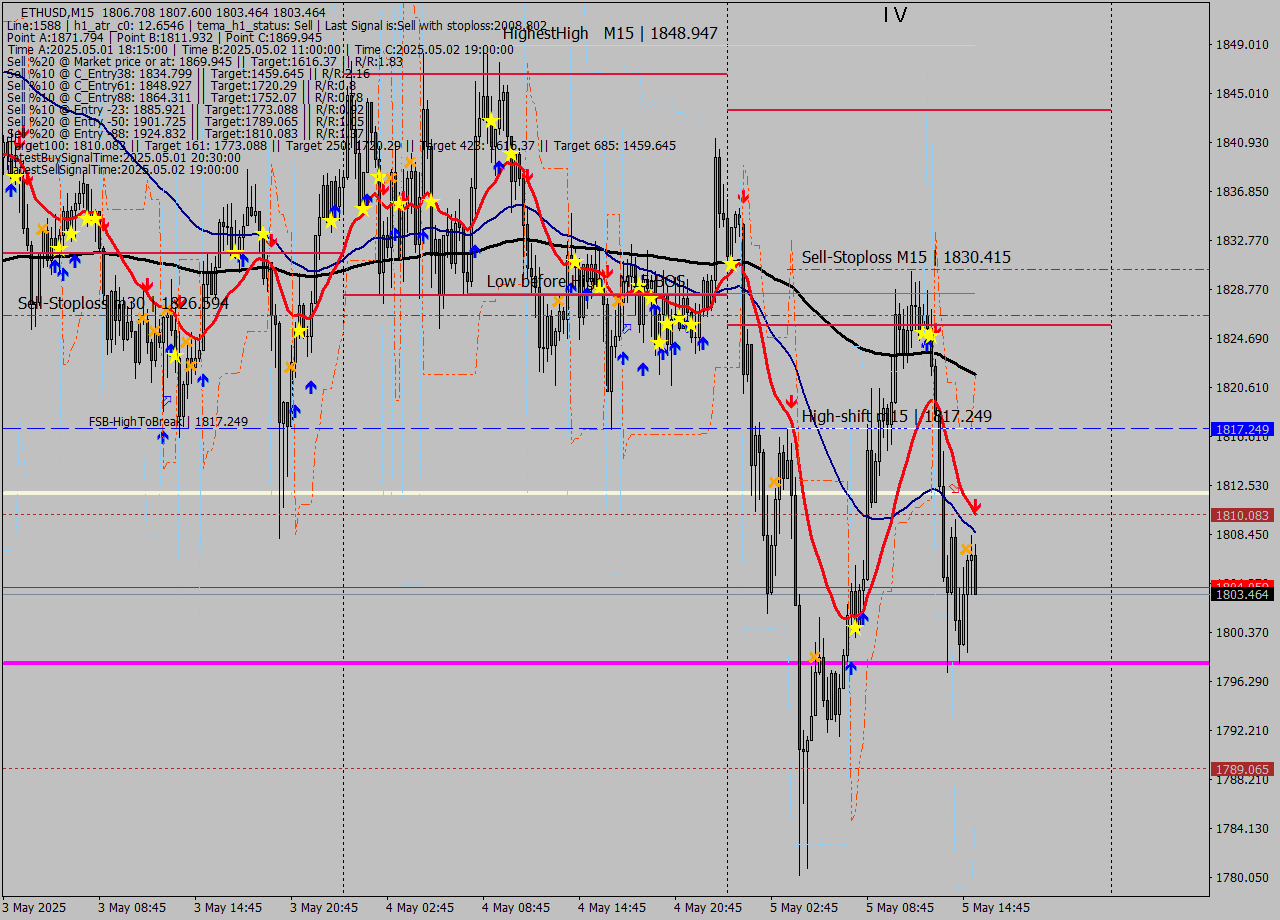Click the orange X just above the magenta line
Screen dimensions: 1280x920
point(814,657)
